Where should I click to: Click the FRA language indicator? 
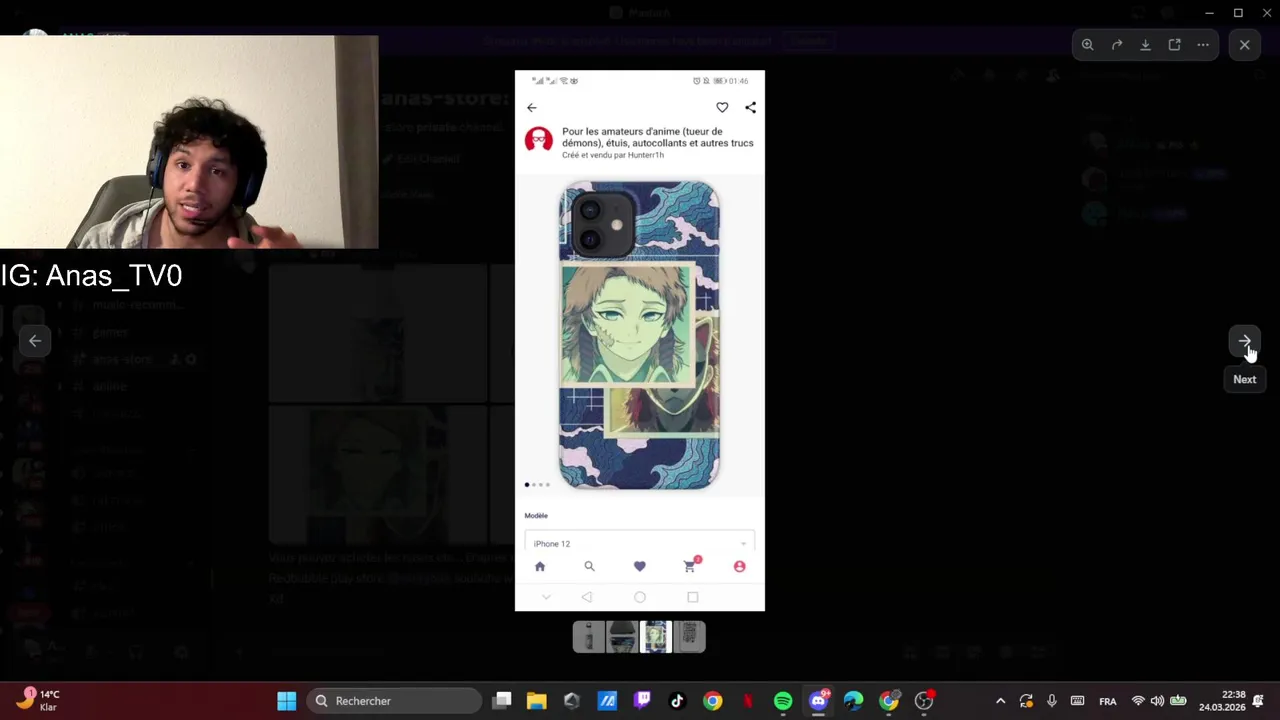(1108, 701)
